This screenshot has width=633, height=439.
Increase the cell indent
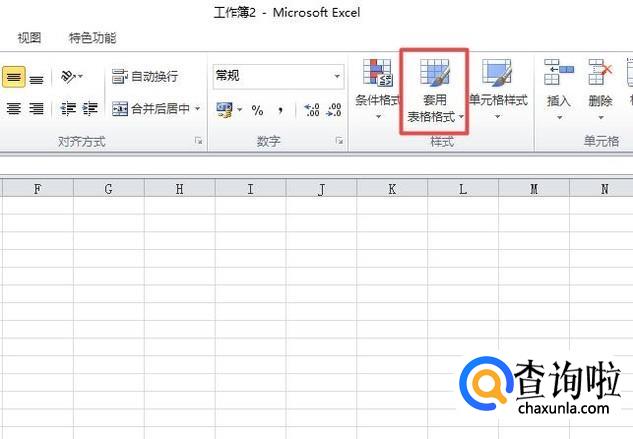[x=90, y=109]
